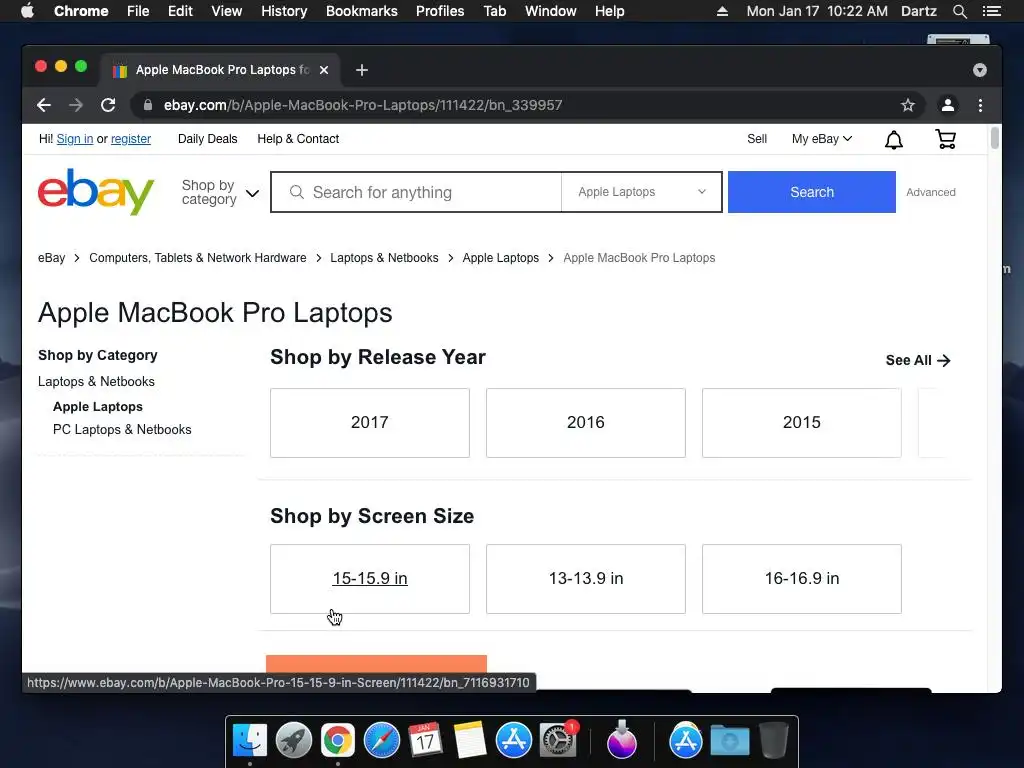Open the Window menu
Viewport: 1024px width, 768px height.
[x=551, y=11]
